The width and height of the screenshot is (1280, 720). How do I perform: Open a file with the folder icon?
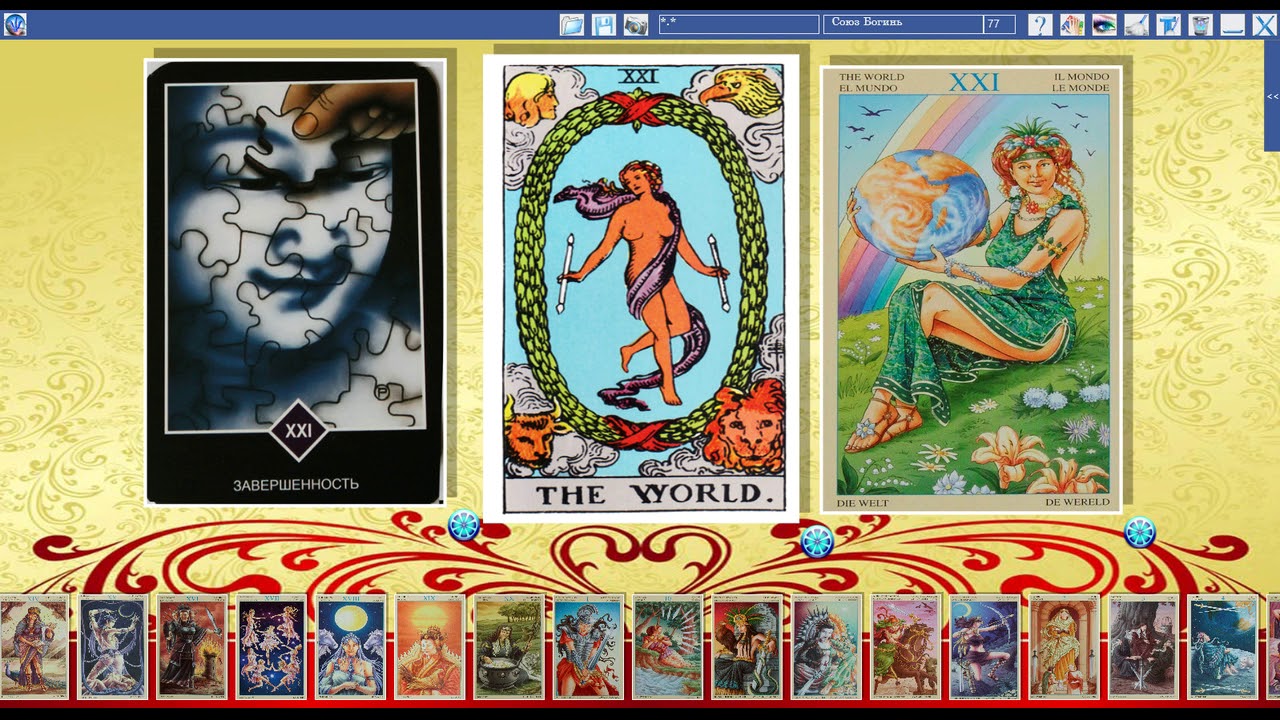[x=572, y=25]
